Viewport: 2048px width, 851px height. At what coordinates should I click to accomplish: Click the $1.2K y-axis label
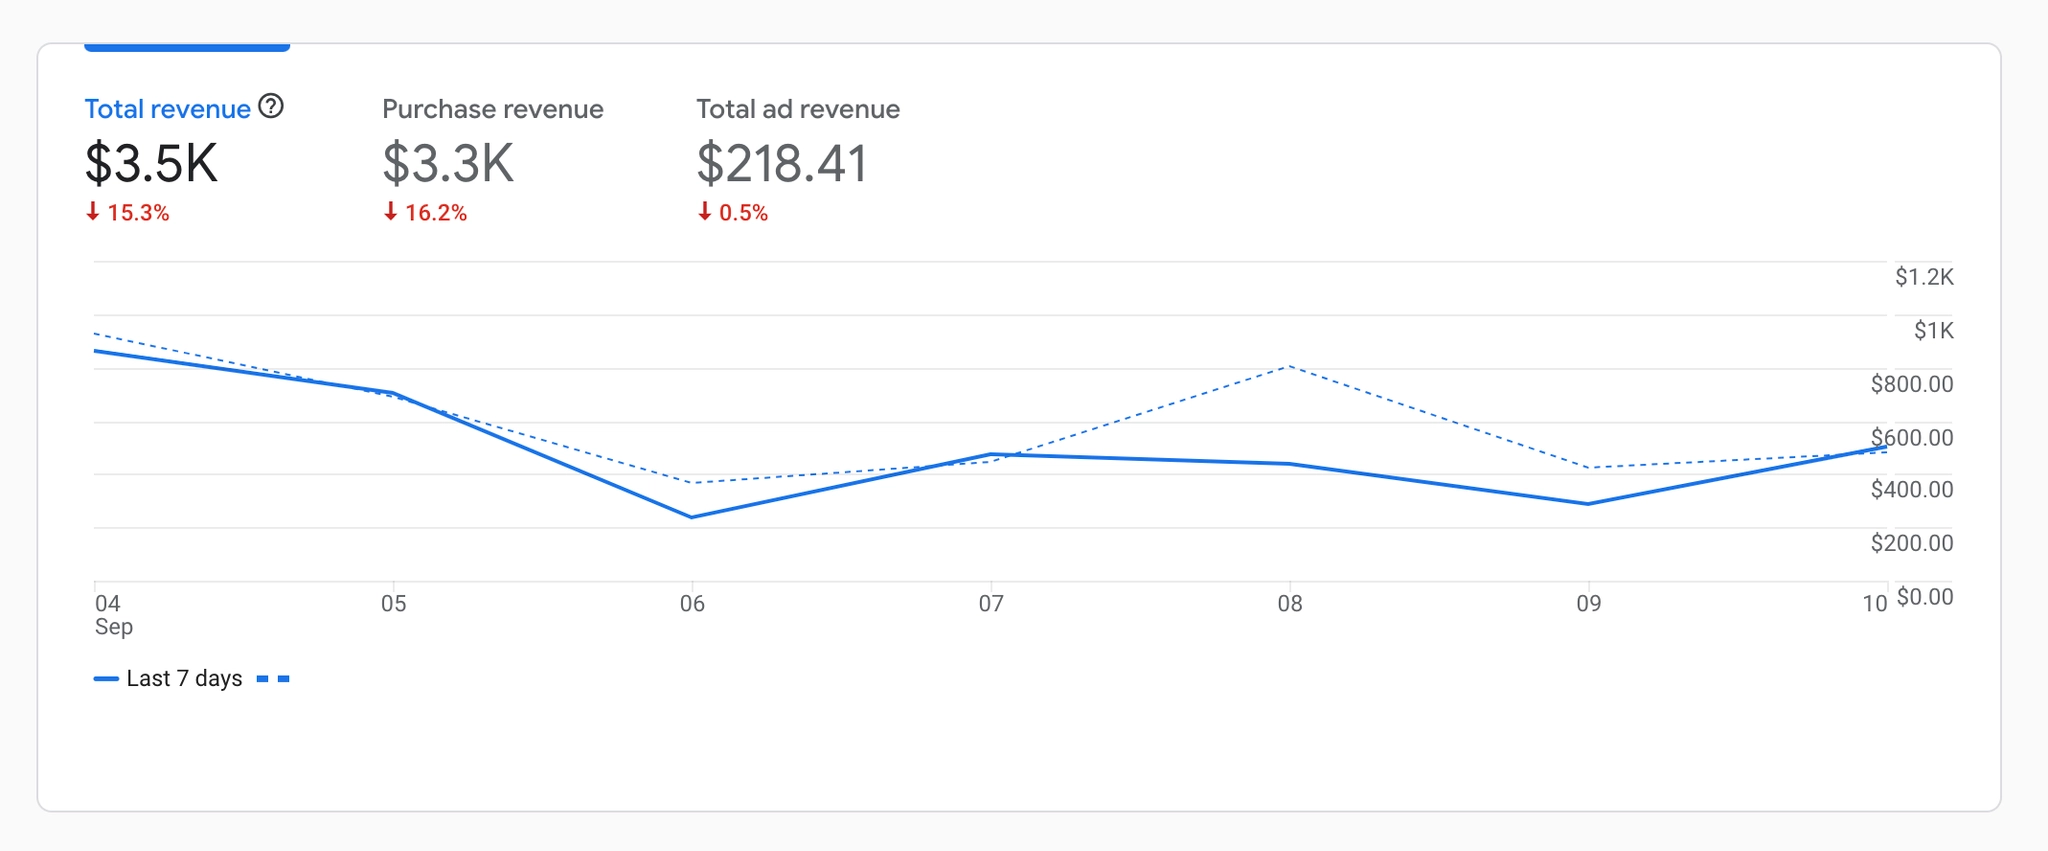(1923, 277)
